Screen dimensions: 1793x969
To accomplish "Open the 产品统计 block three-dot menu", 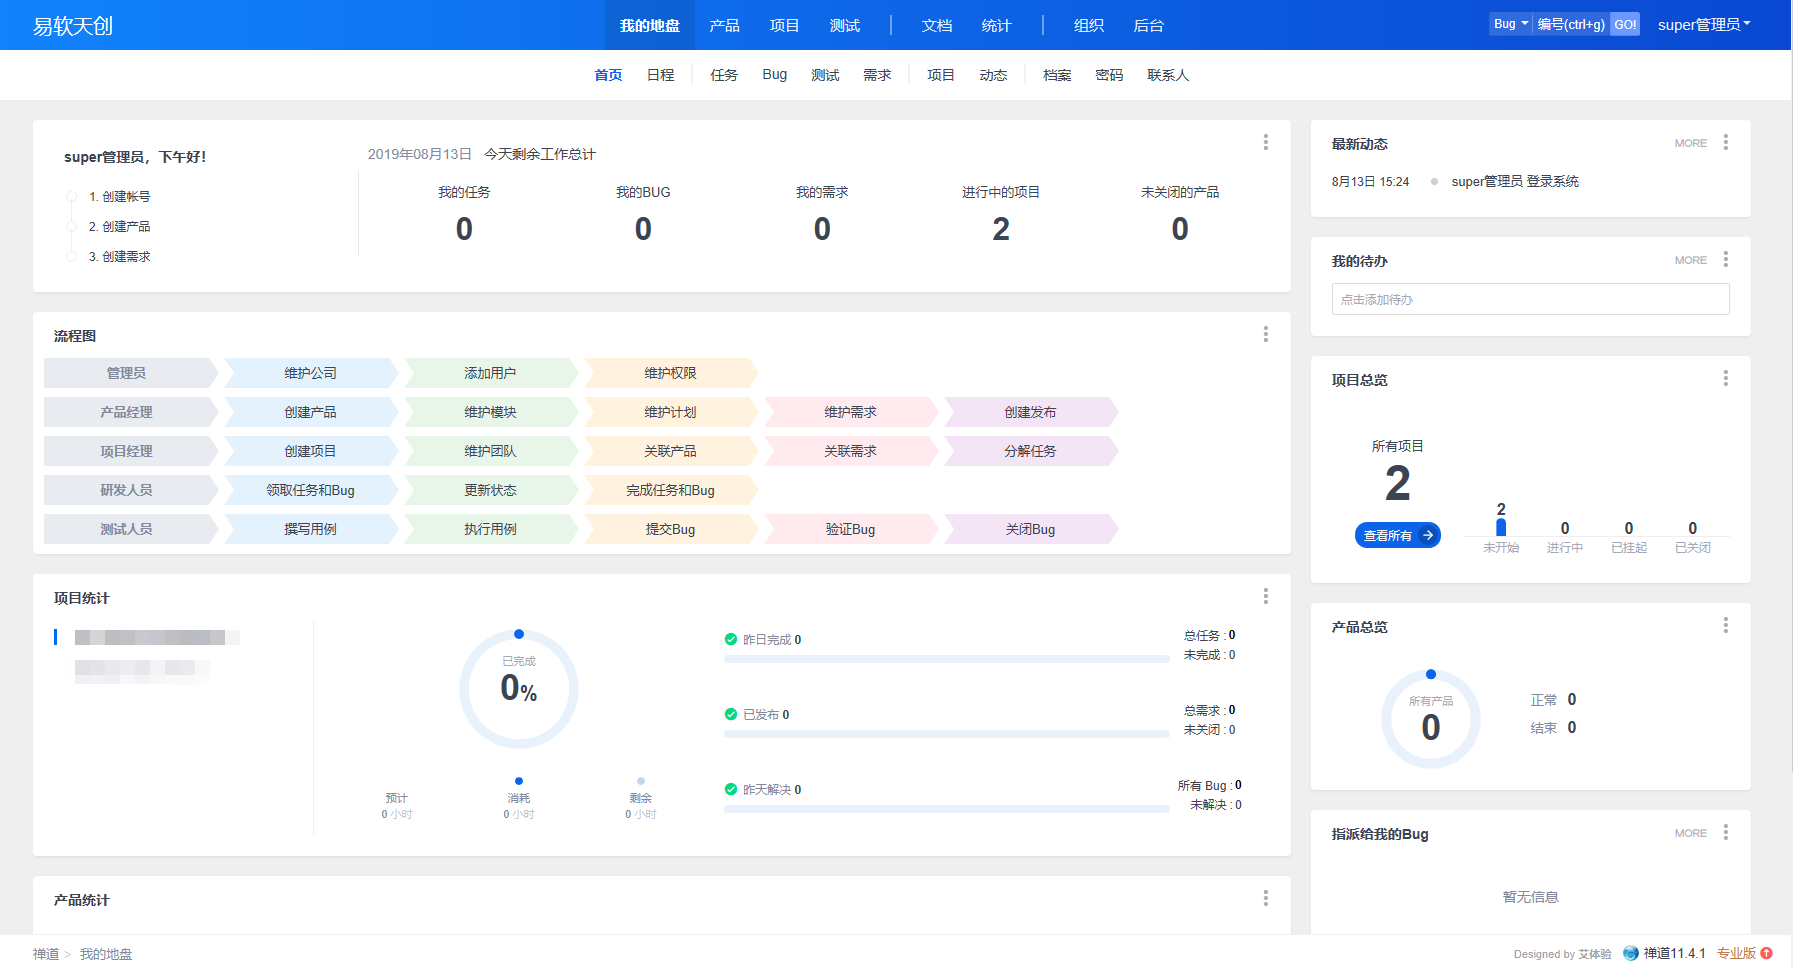I will (1265, 898).
